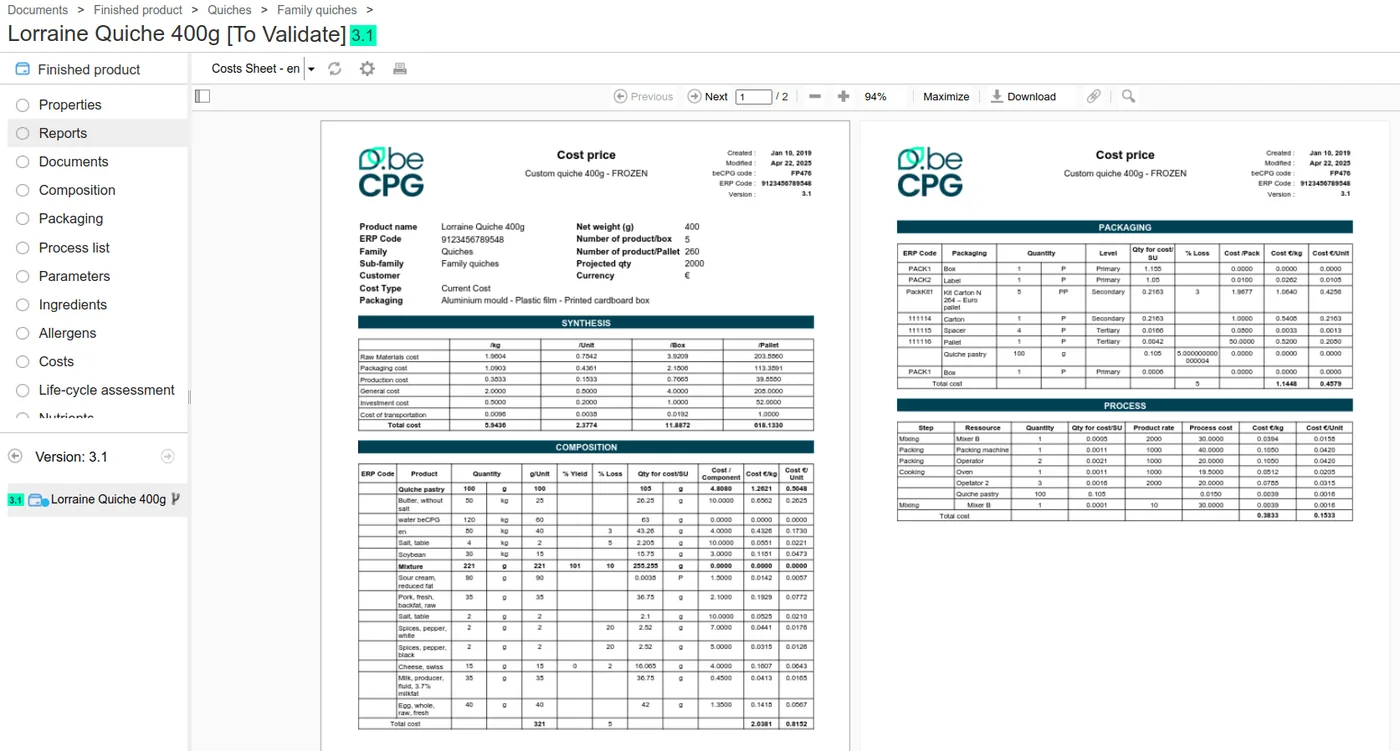Click the 3.1 version badge in the title
The height and width of the screenshot is (751, 1400).
click(x=363, y=36)
